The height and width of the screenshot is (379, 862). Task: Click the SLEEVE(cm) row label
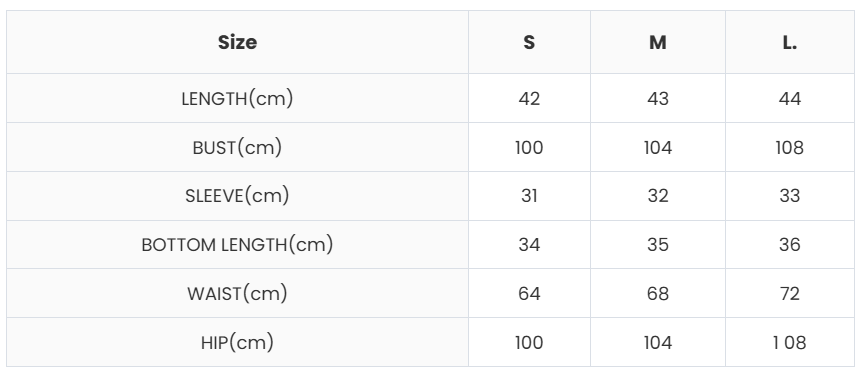pos(237,196)
